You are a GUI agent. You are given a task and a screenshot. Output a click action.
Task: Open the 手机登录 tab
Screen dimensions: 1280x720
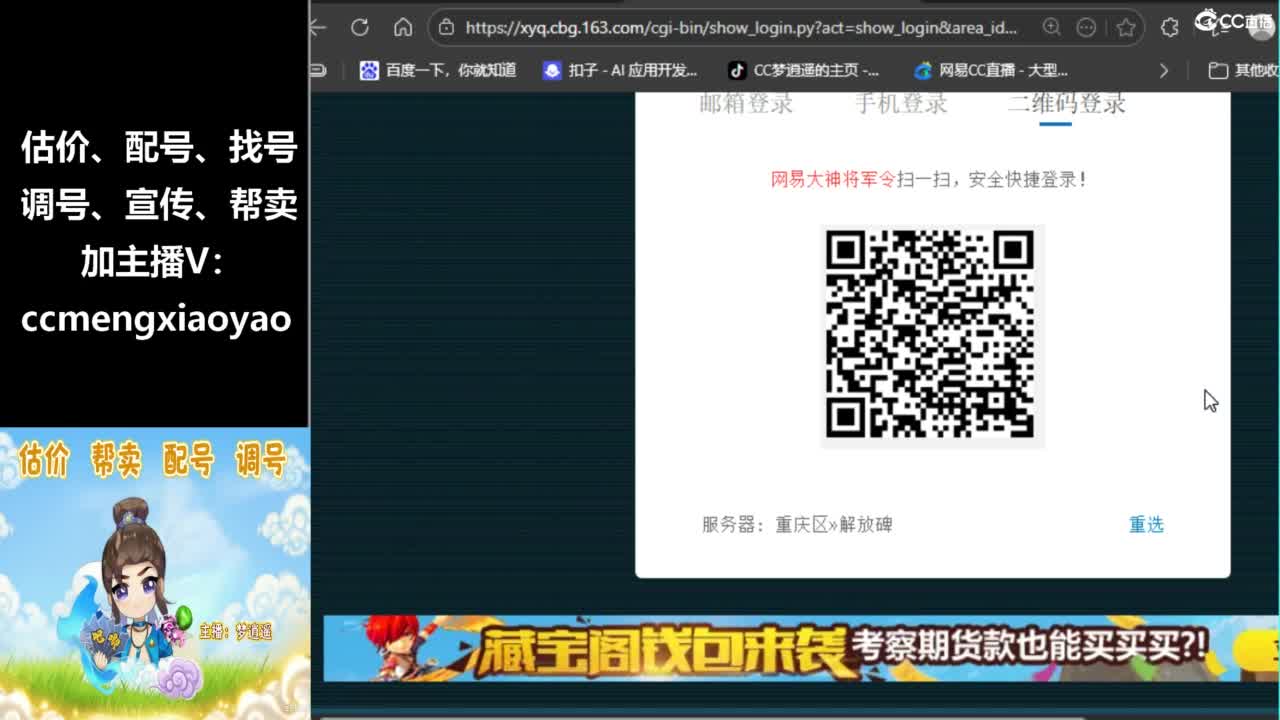(899, 102)
